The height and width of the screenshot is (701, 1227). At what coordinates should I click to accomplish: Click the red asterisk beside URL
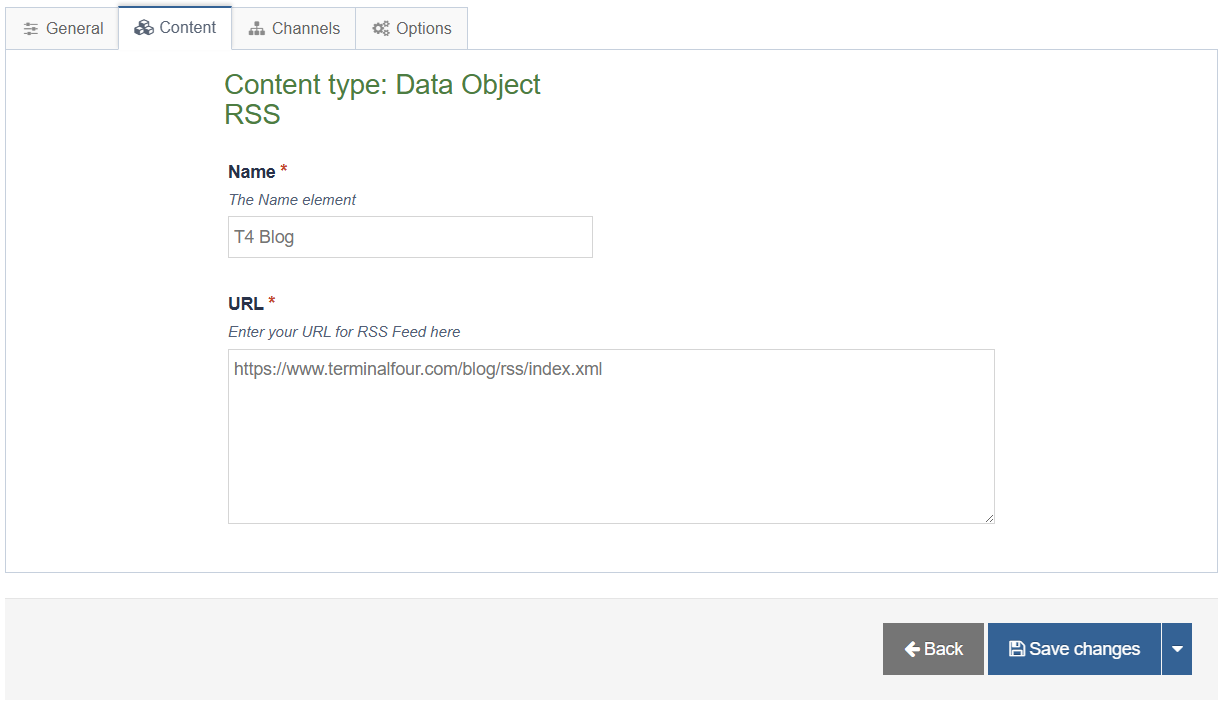(270, 298)
